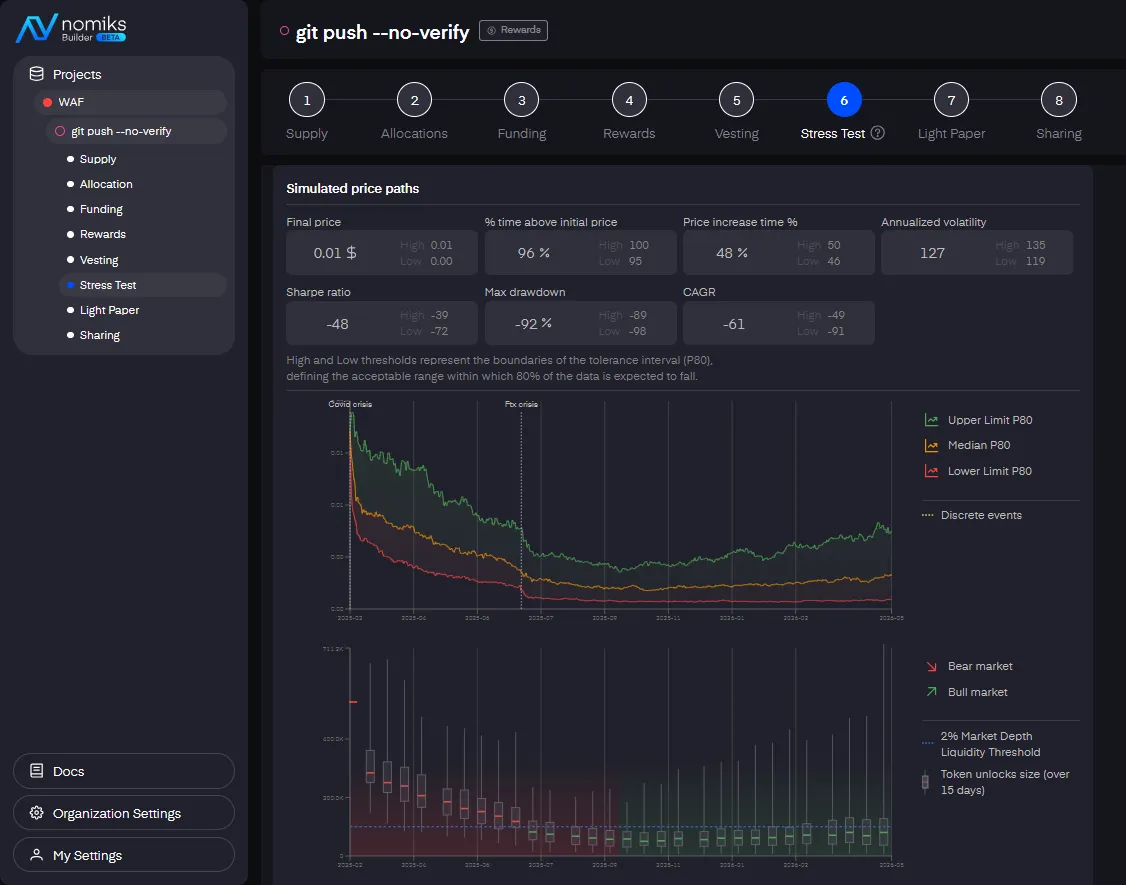Click the Docs book icon
This screenshot has width=1126, height=885.
[37, 771]
